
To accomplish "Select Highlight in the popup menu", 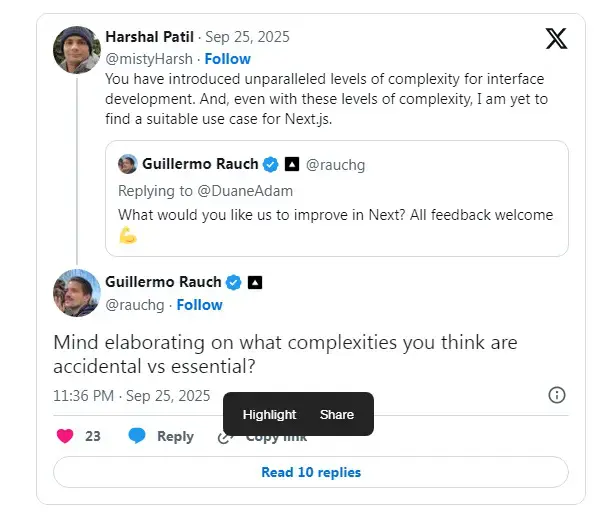I will pos(269,414).
